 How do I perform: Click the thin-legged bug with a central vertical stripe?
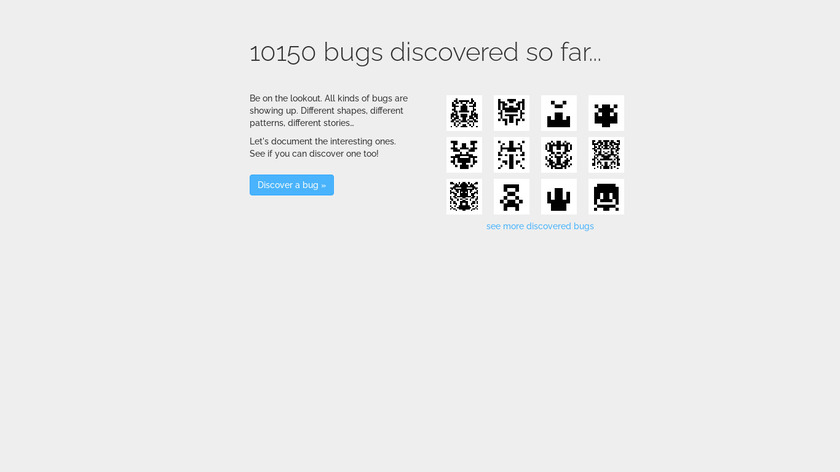[x=512, y=155]
